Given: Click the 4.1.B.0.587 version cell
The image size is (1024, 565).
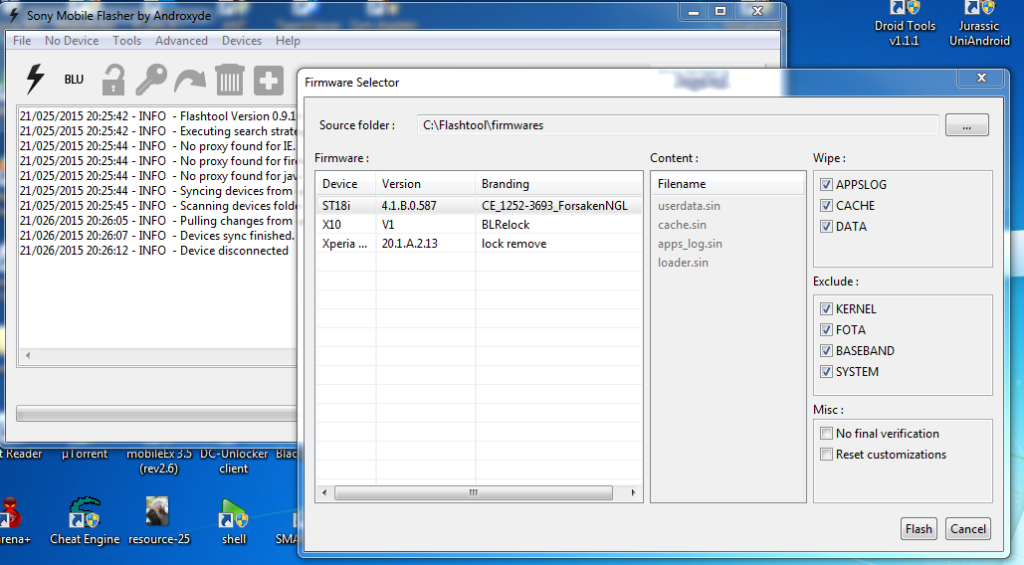Looking at the screenshot, I should (x=409, y=206).
